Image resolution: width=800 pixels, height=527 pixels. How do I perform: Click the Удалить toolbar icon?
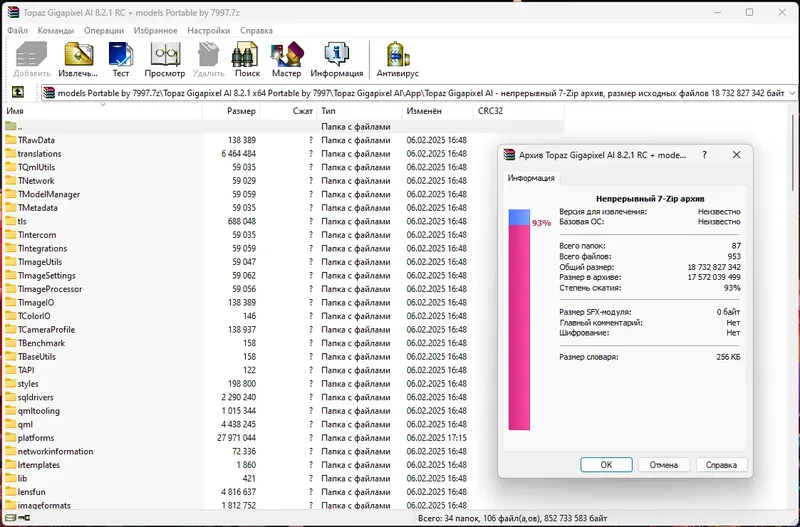[208, 55]
